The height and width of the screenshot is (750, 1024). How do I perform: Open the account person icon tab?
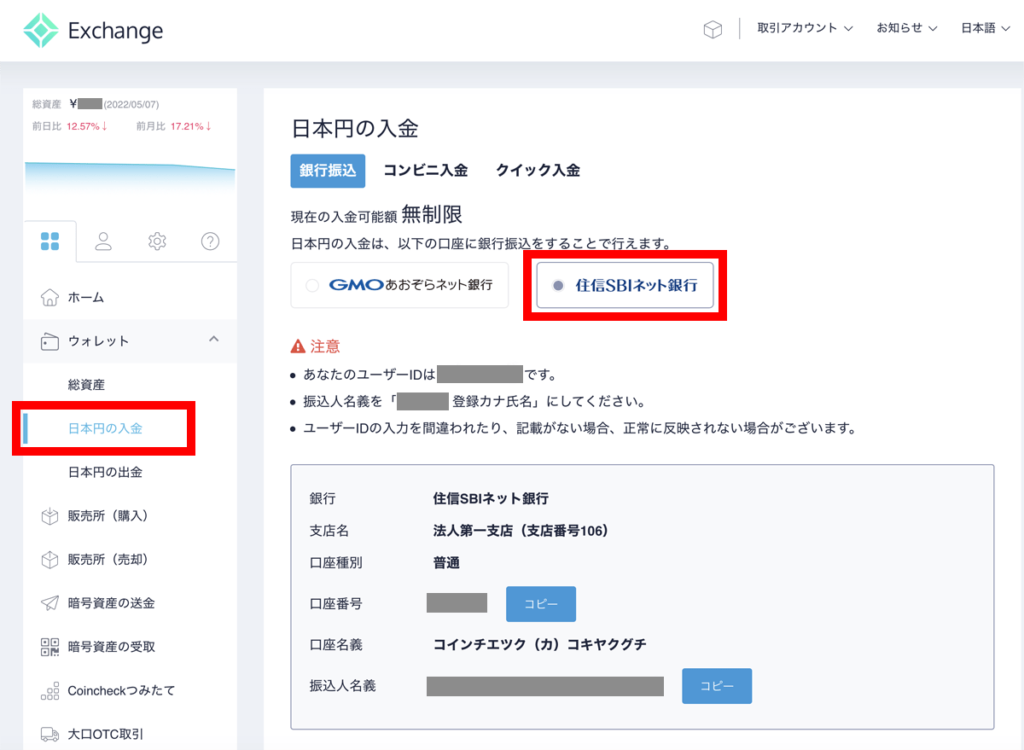point(103,241)
